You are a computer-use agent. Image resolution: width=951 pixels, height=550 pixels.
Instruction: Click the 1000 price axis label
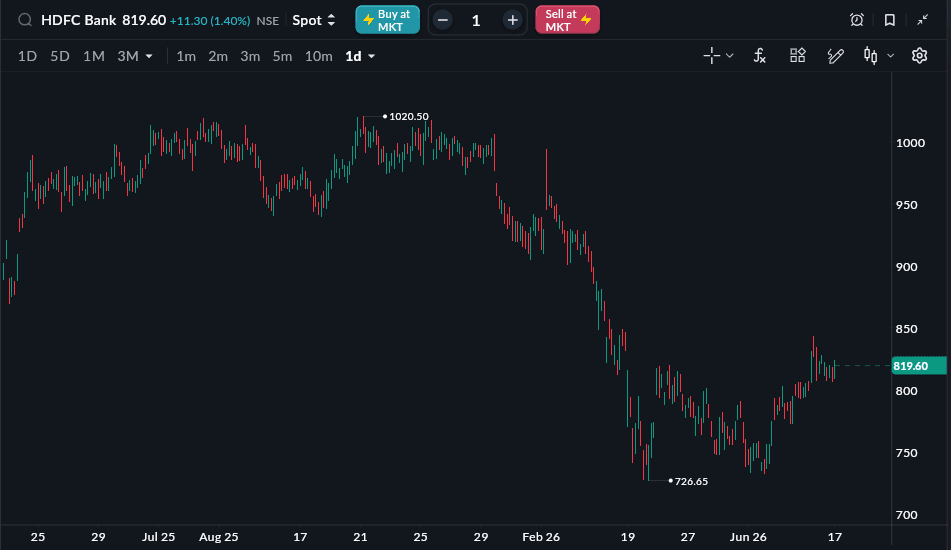coord(910,143)
